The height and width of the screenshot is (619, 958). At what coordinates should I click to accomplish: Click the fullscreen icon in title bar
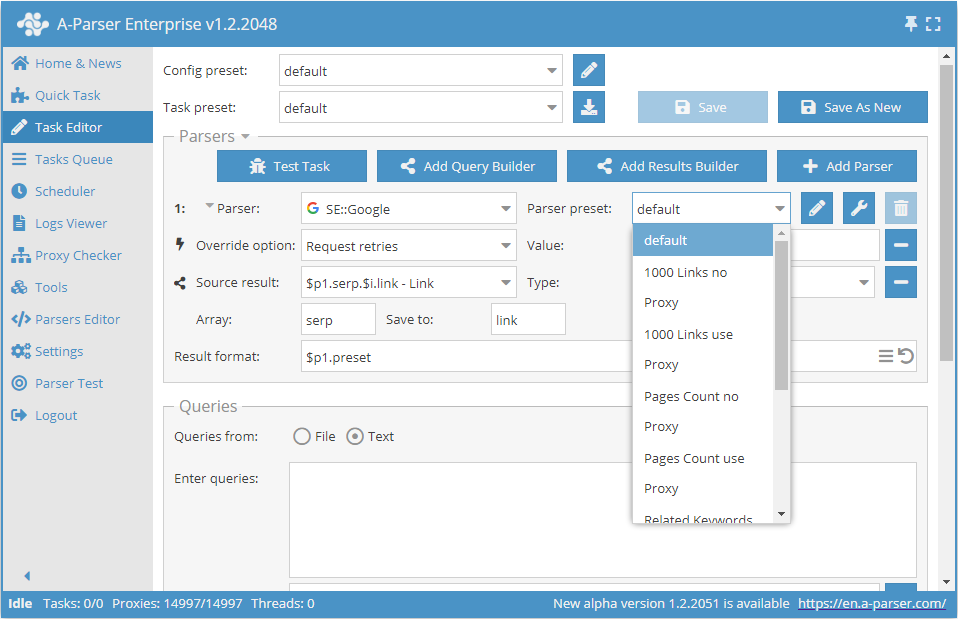pos(933,24)
